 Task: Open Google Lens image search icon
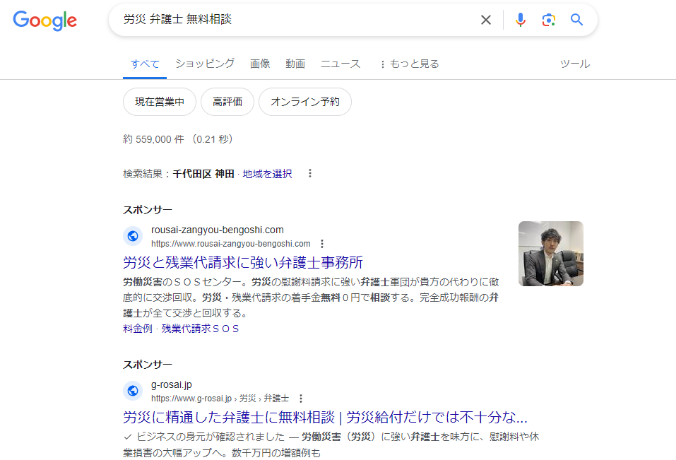tap(548, 20)
